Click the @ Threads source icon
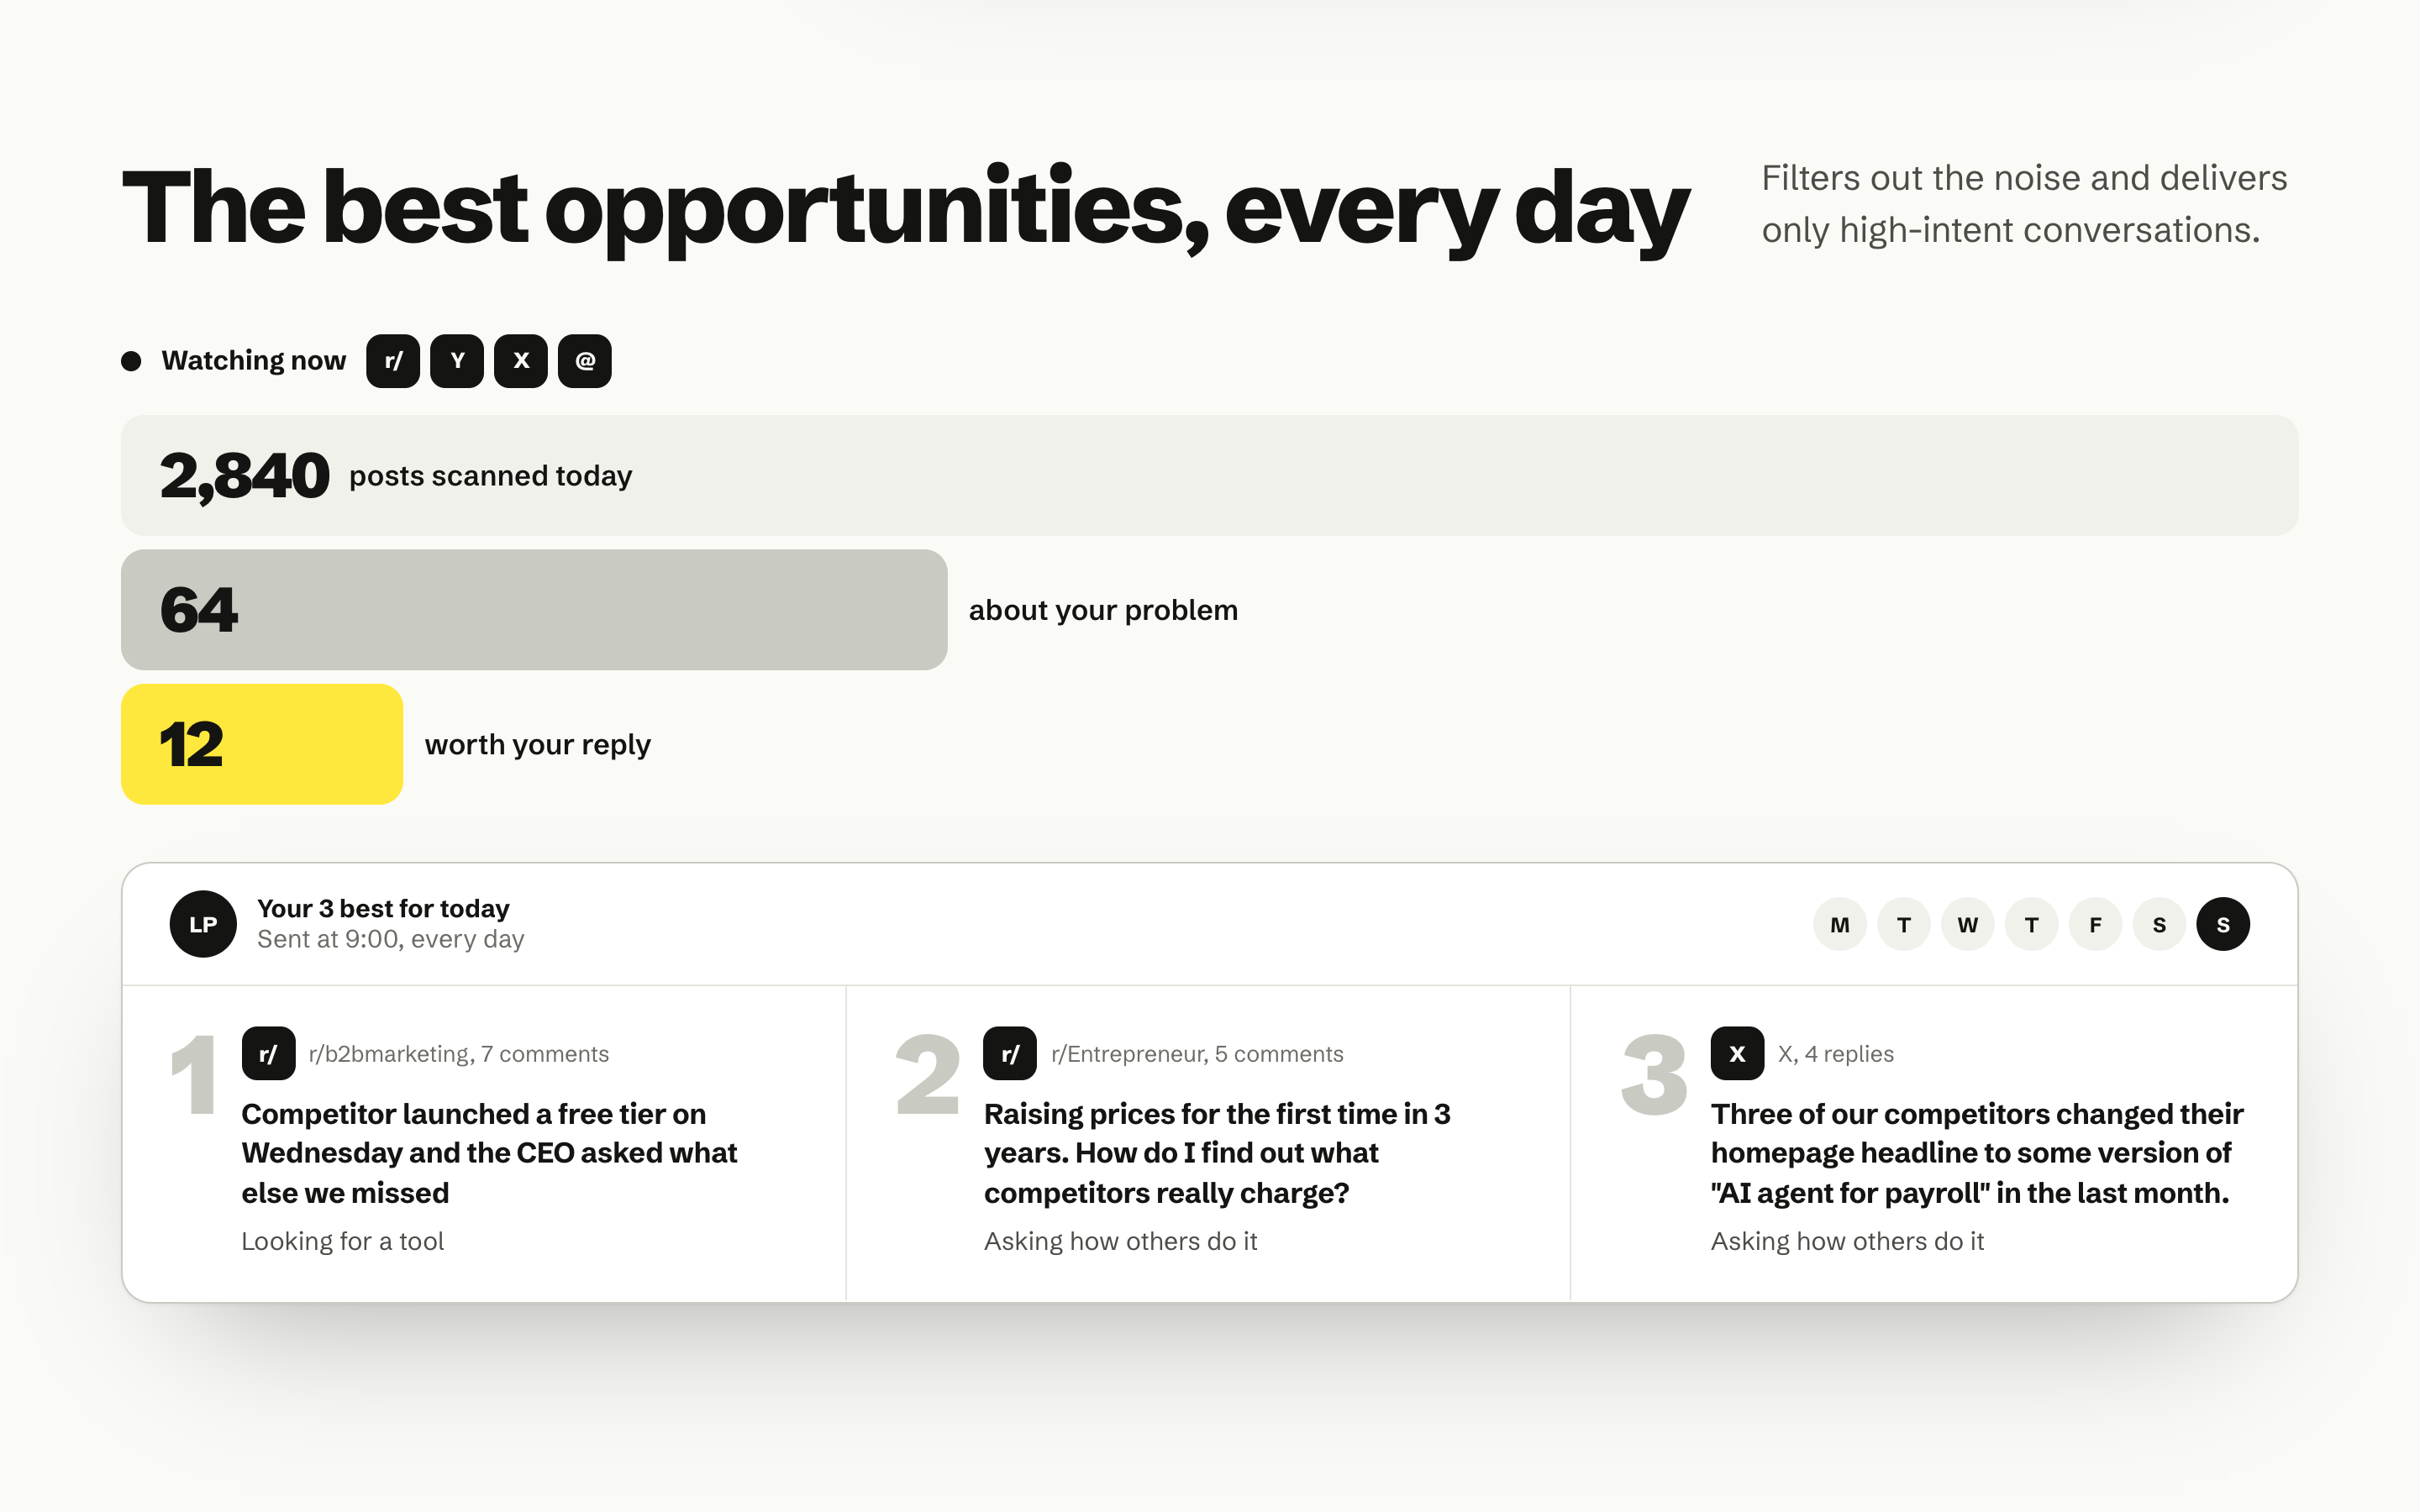Viewport: 2420px width, 1512px height. click(x=585, y=361)
